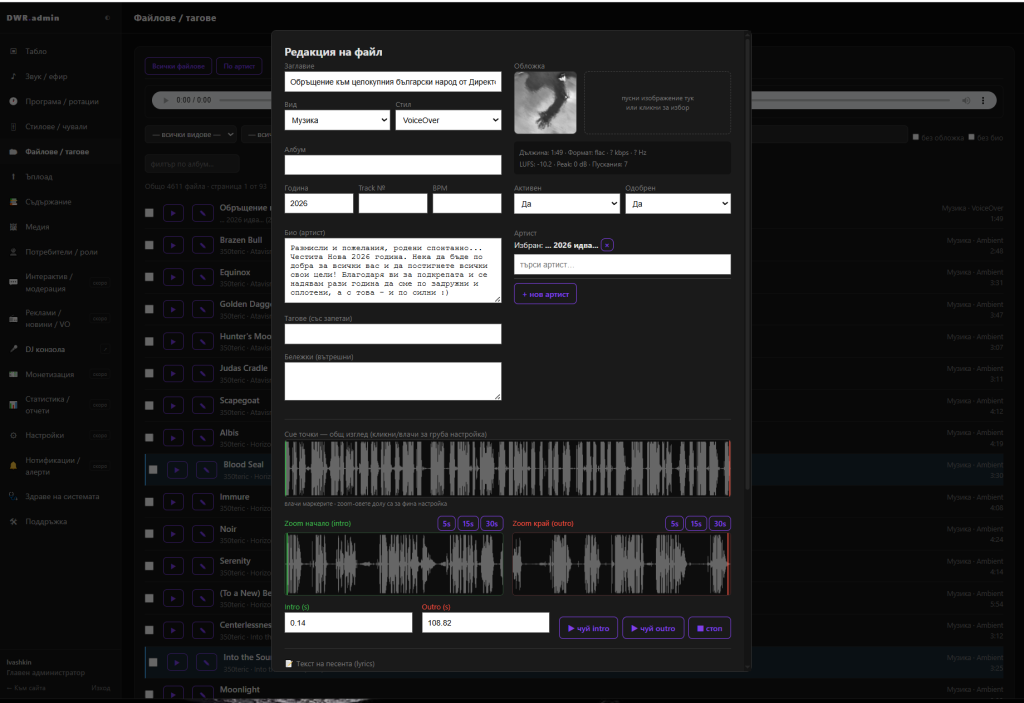The width and height of the screenshot is (1024, 703).
Task: Click the Нотификации bell icon
Action: click(13, 466)
